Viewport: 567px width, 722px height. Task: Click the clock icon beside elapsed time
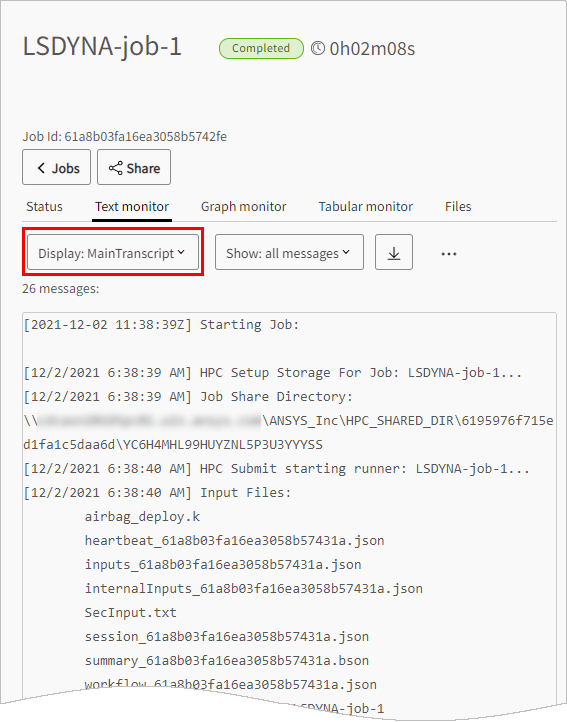(x=318, y=48)
